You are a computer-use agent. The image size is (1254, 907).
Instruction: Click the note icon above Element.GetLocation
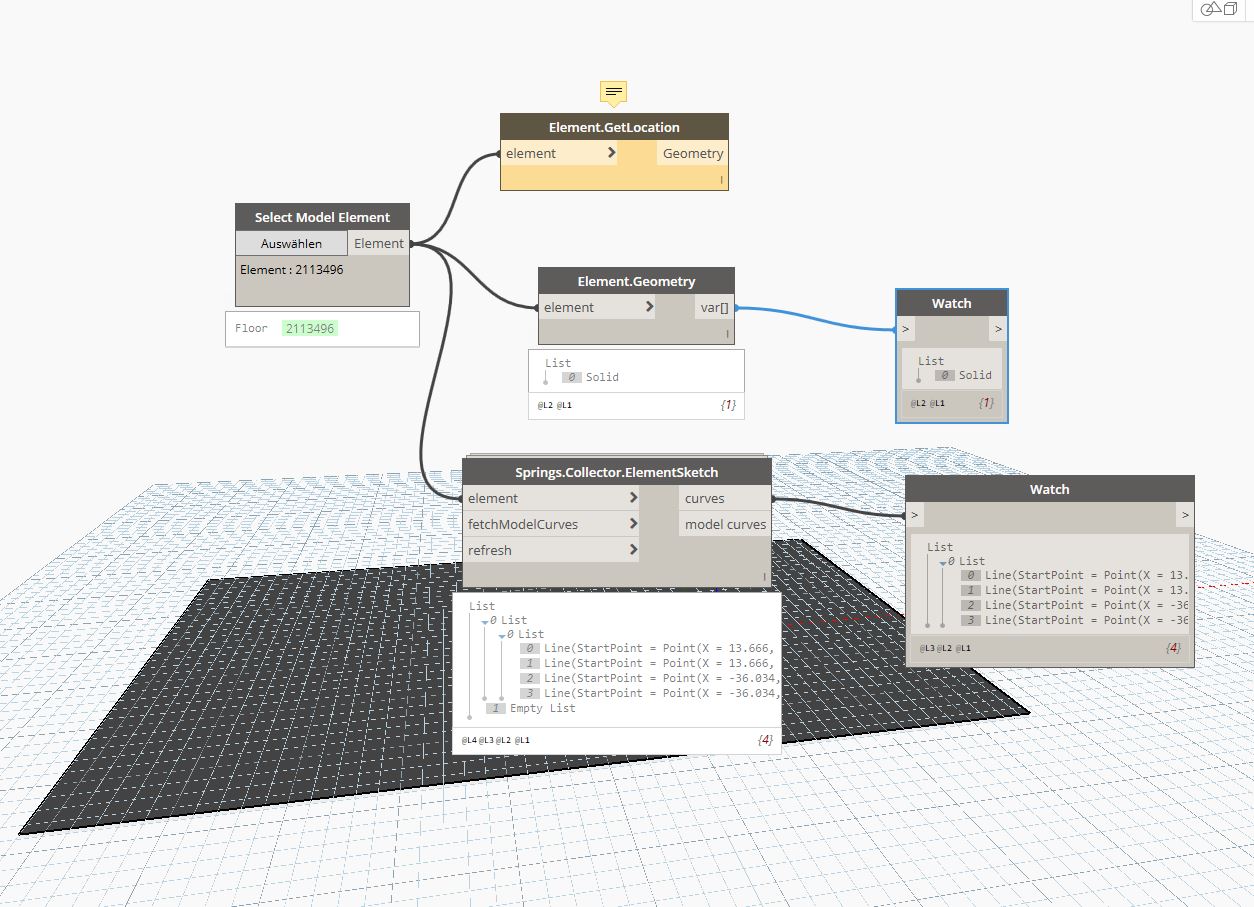coord(612,93)
